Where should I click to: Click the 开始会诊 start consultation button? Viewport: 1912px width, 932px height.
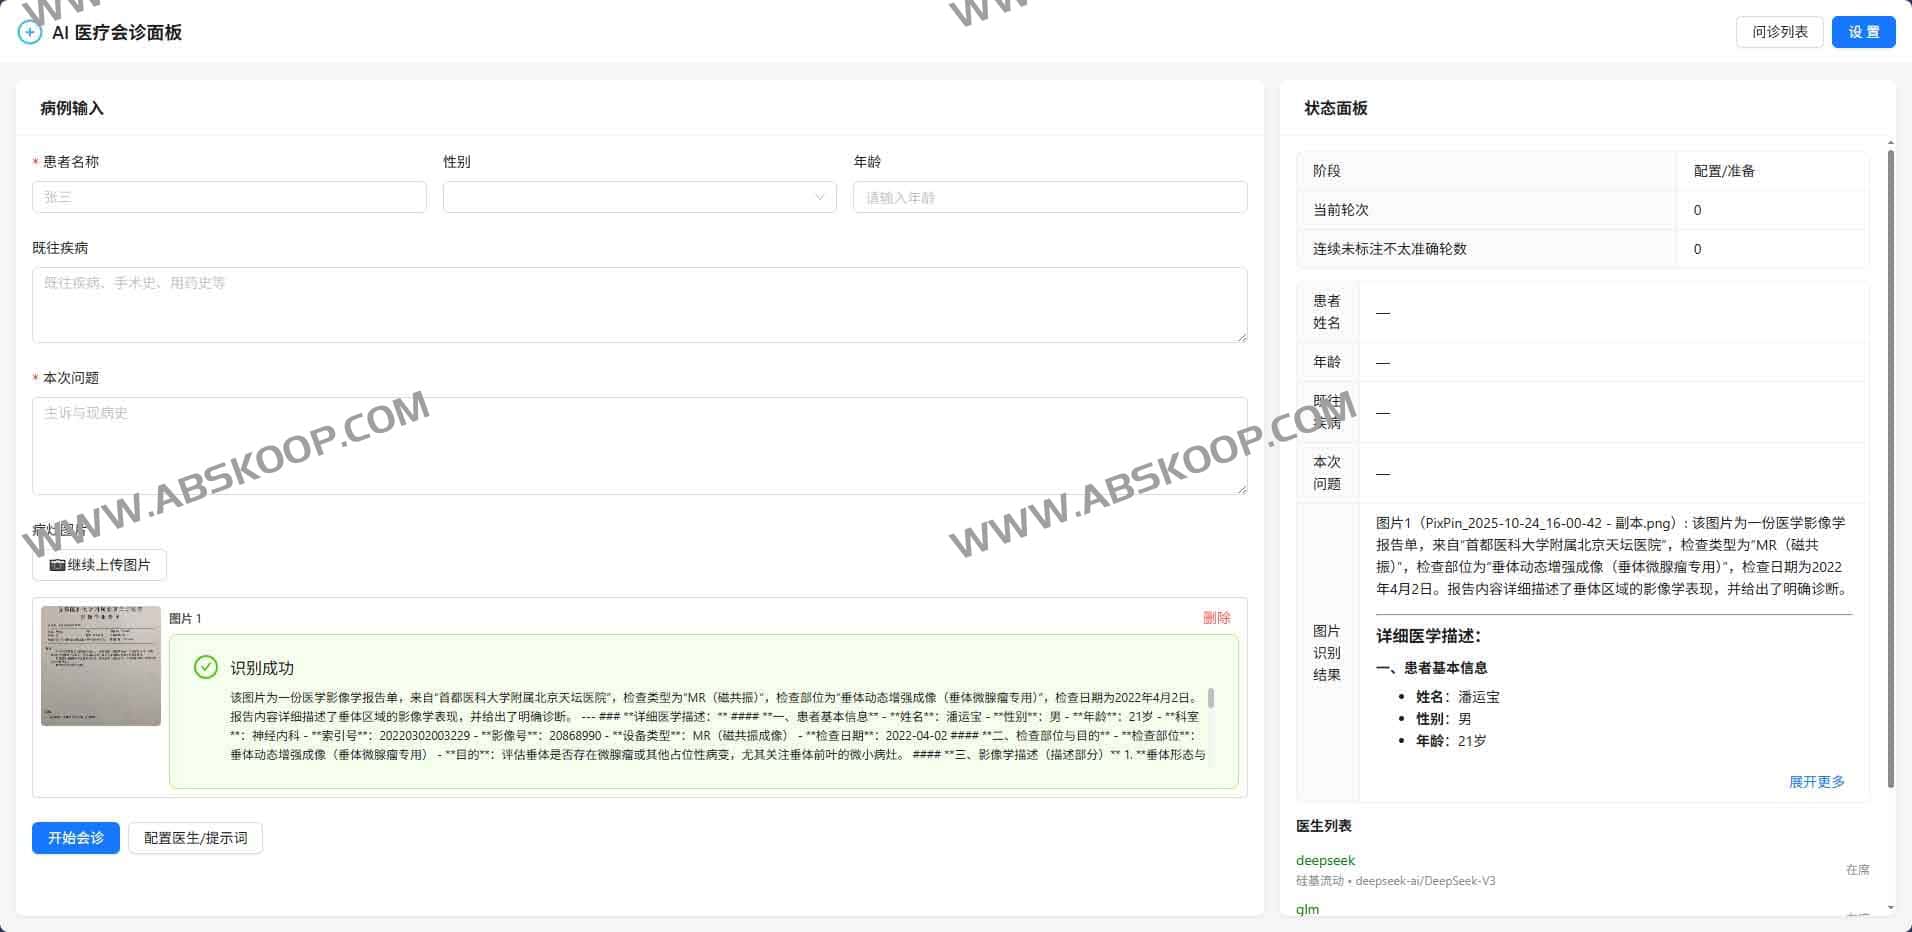(x=75, y=838)
